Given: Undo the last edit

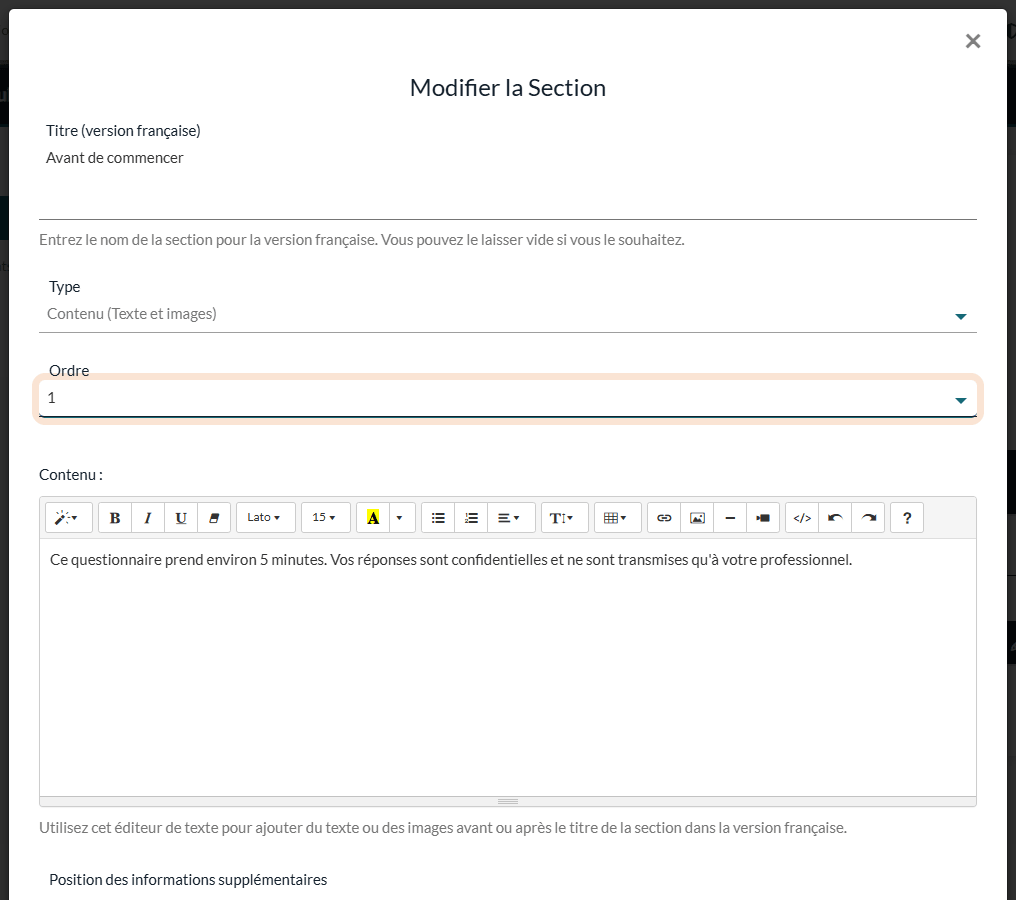Looking at the screenshot, I should 835,518.
